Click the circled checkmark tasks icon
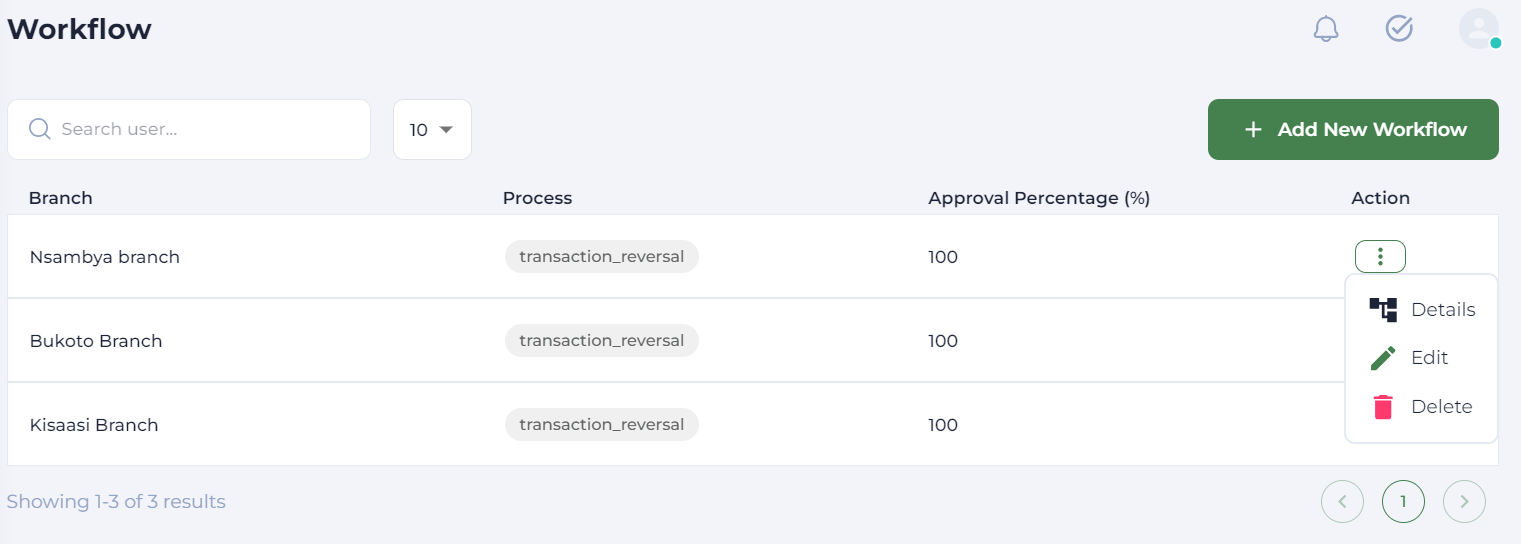The image size is (1521, 544). click(x=1399, y=29)
